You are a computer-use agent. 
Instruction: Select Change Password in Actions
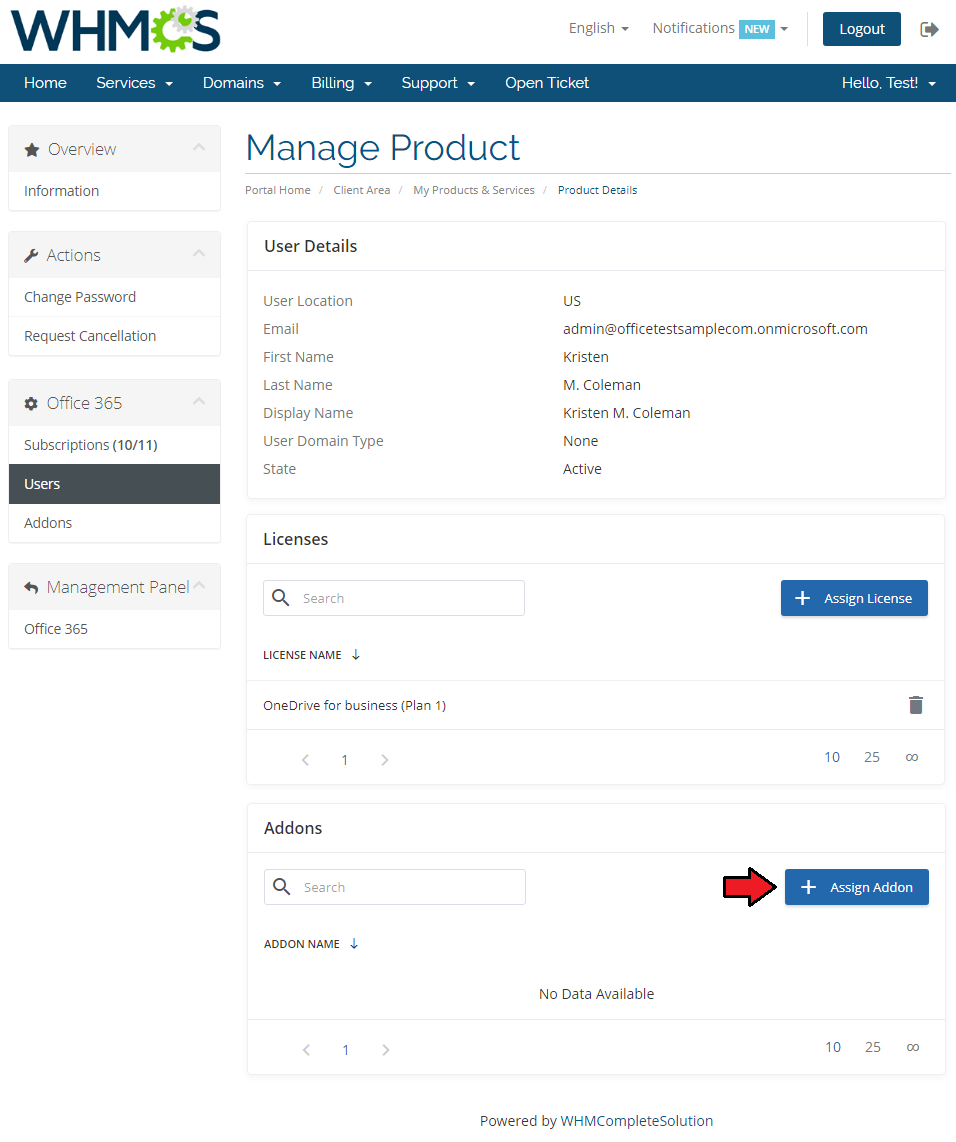tap(114, 297)
